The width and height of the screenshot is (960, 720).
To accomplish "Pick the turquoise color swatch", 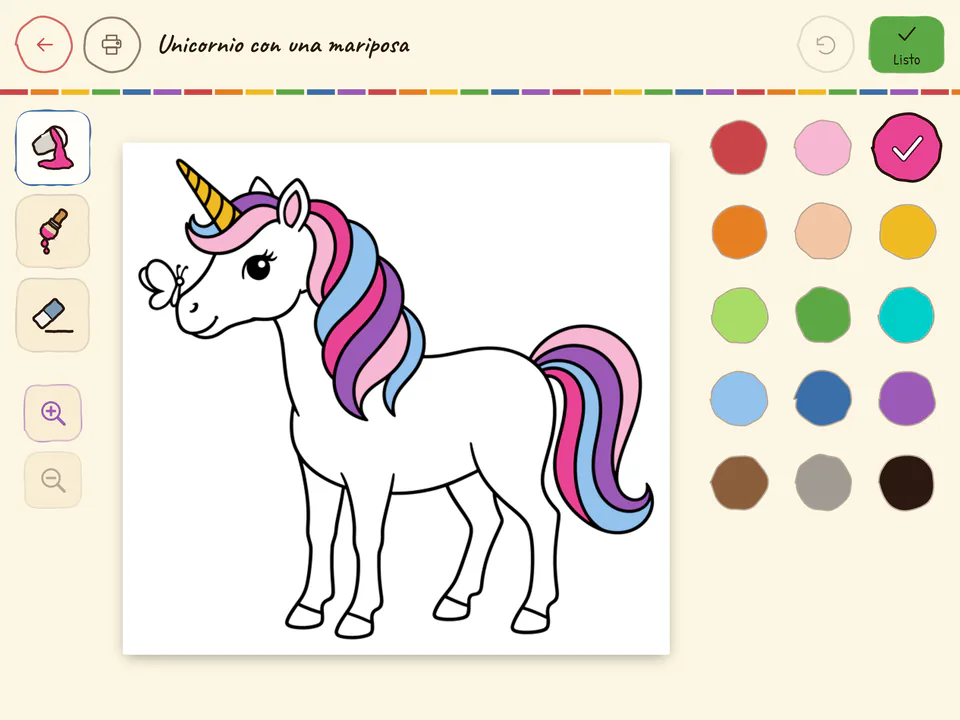I will [907, 315].
